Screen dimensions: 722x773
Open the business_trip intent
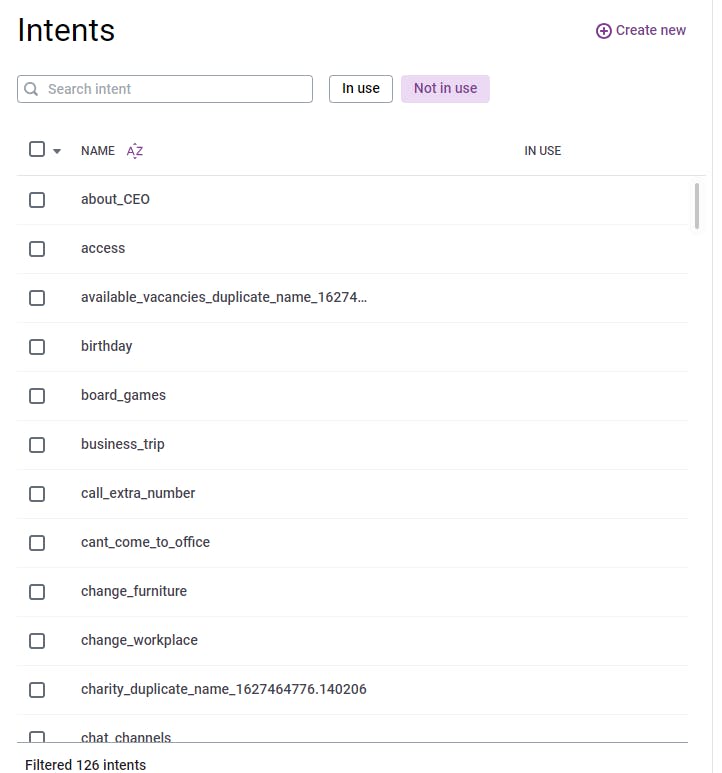123,444
